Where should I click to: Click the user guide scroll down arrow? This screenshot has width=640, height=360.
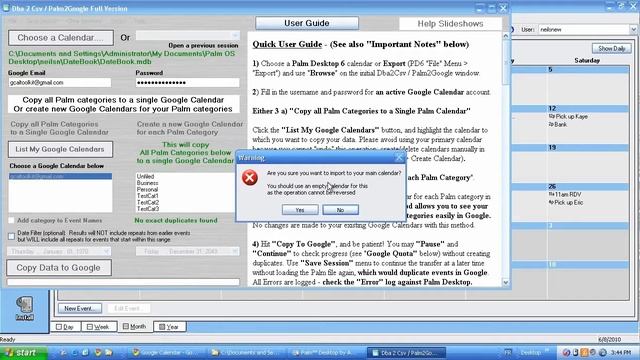pyautogui.click(x=506, y=282)
